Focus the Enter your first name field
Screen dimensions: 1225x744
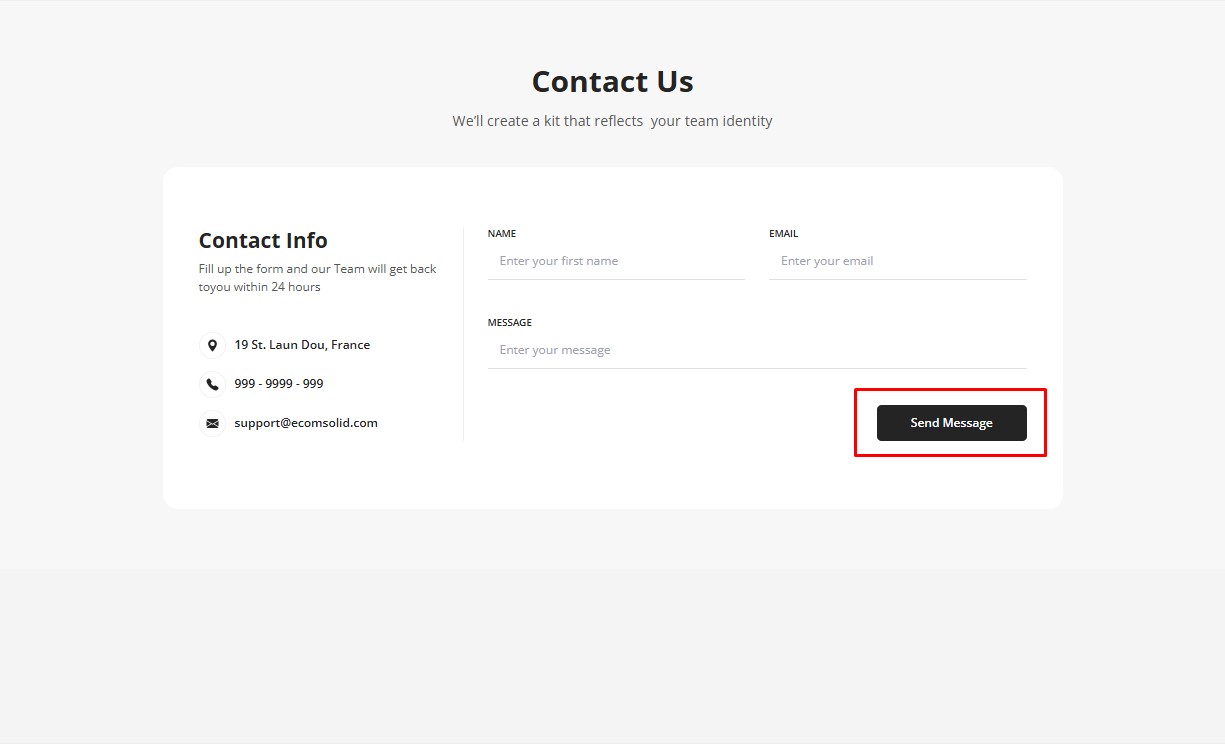point(616,261)
